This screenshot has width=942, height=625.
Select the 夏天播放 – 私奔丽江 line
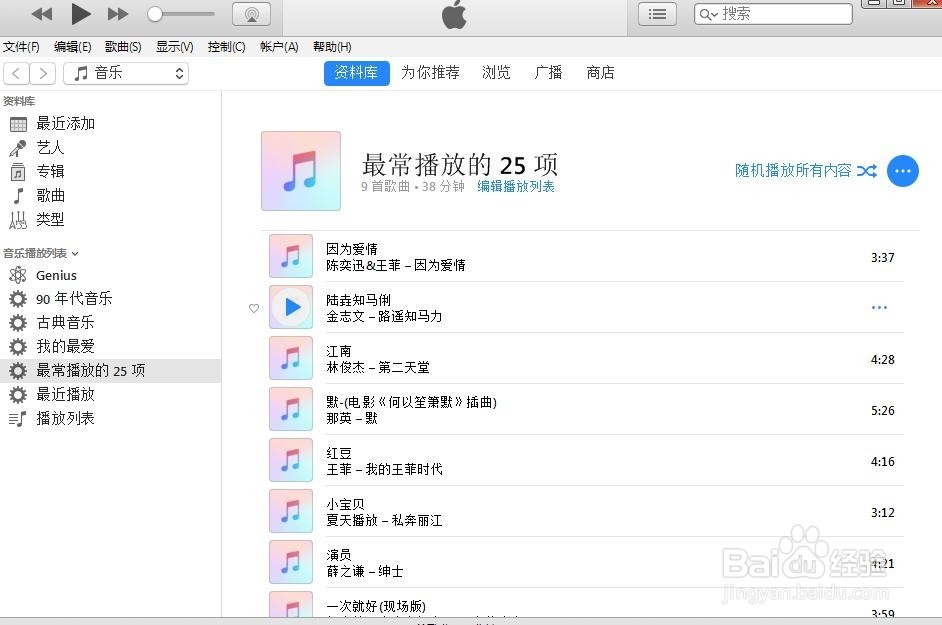click(384, 520)
